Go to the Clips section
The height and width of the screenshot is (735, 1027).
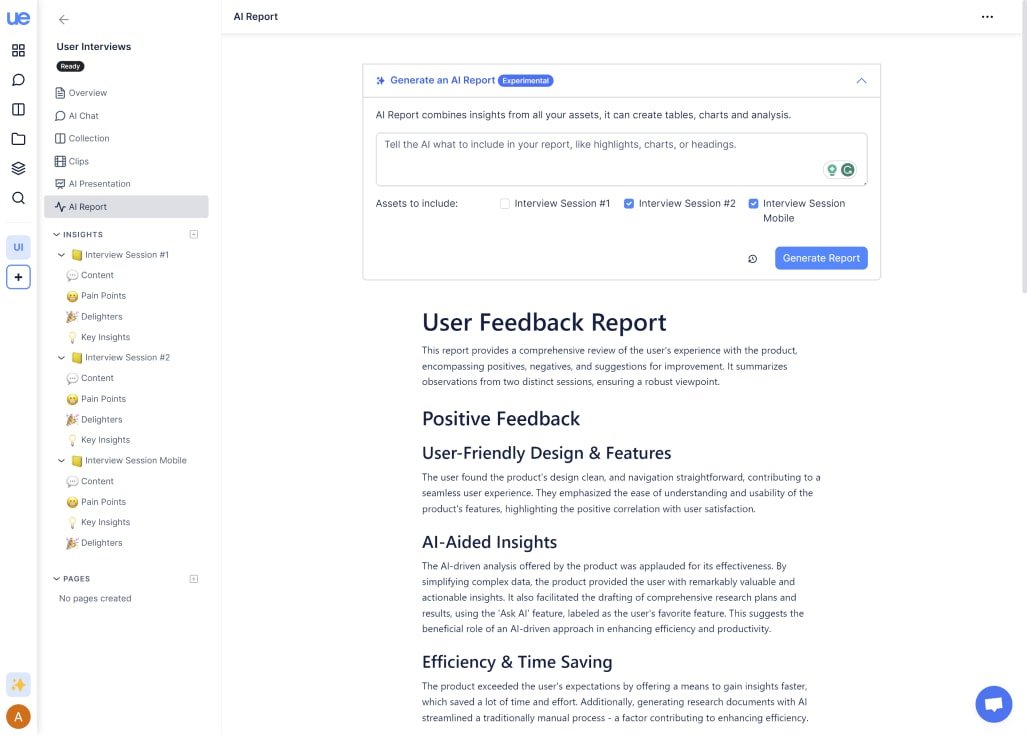pos(78,161)
